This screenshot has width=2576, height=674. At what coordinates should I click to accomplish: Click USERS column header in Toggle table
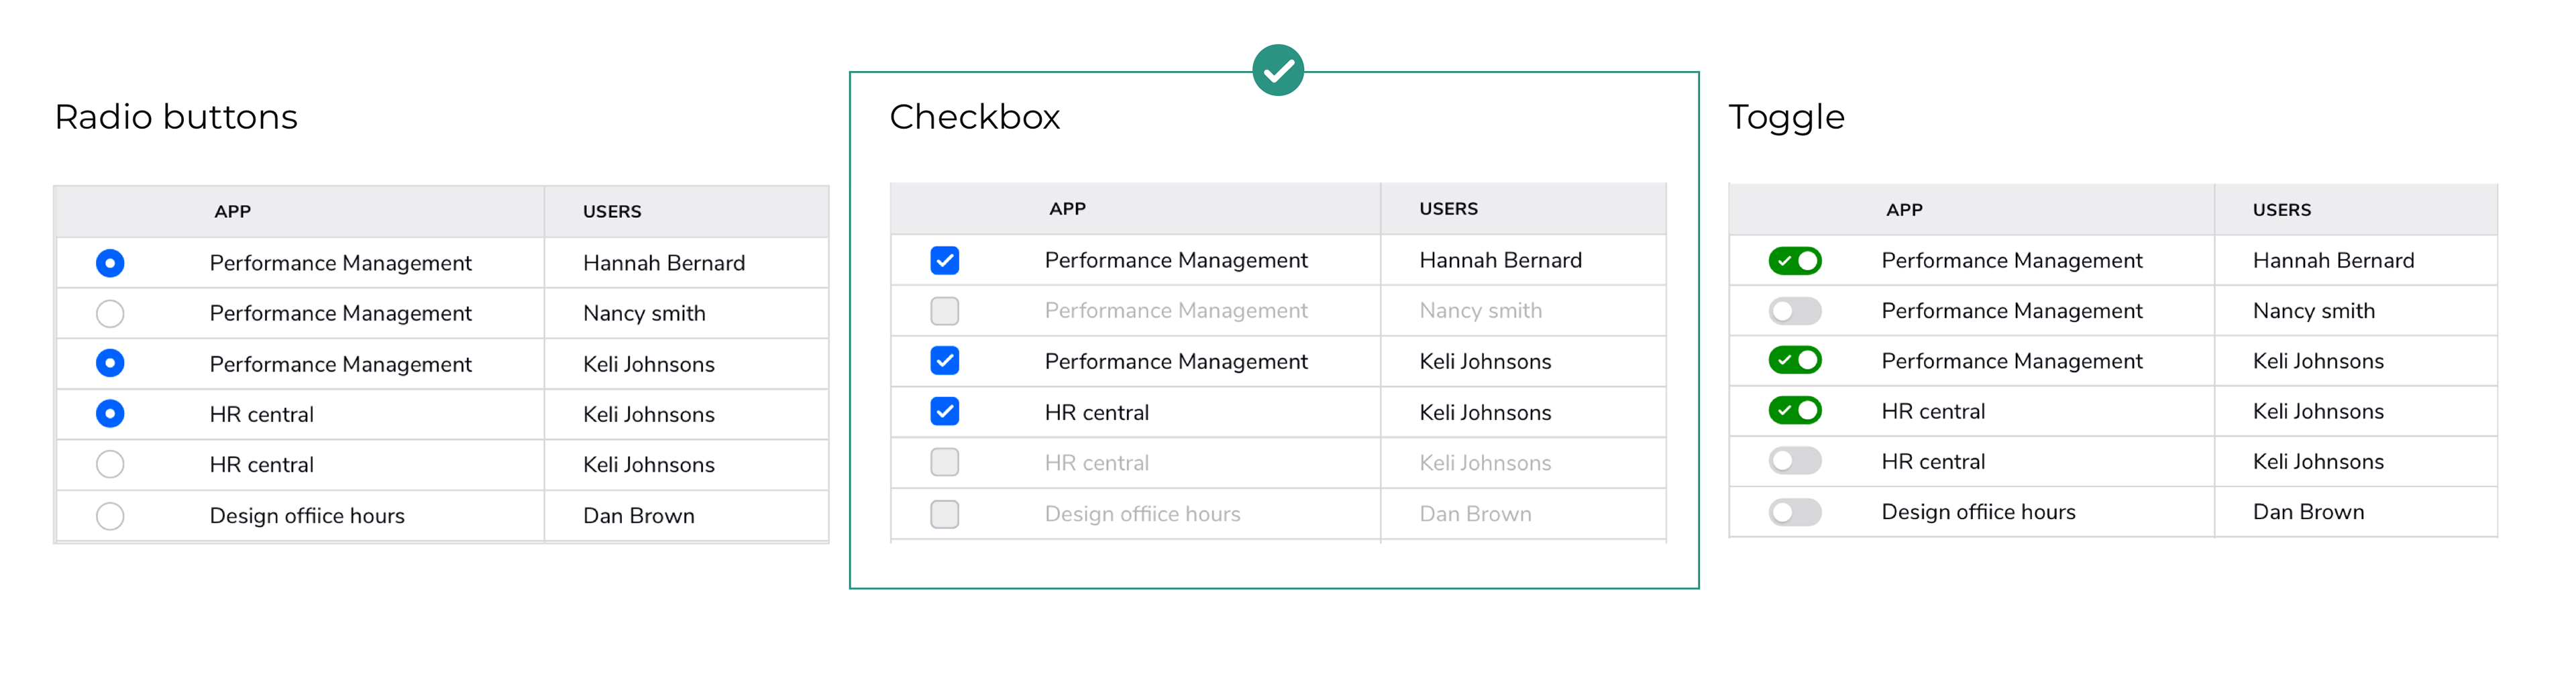click(2281, 210)
